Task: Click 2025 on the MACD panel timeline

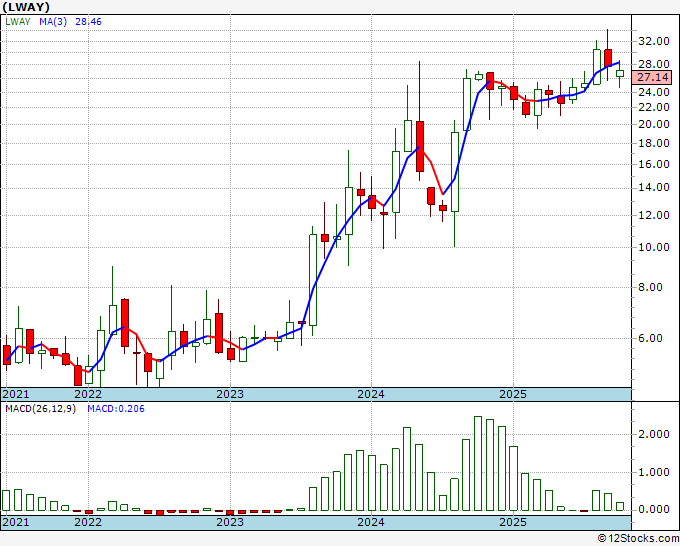Action: pos(512,522)
